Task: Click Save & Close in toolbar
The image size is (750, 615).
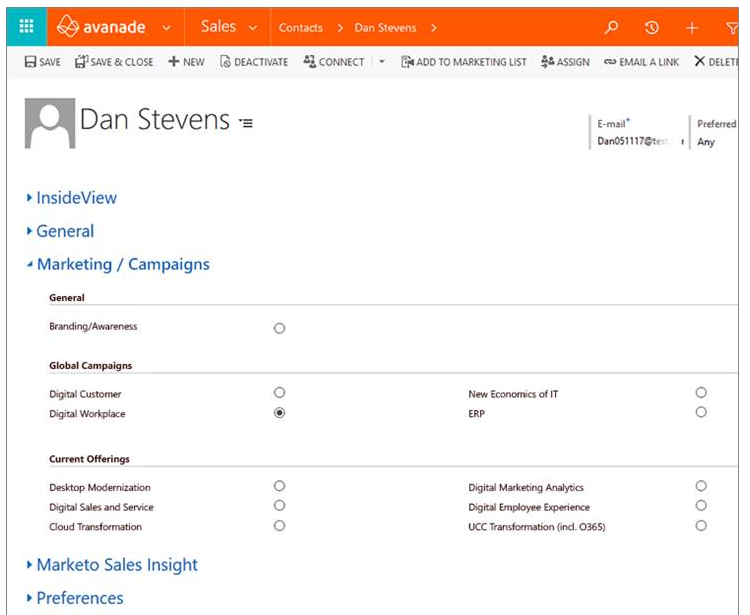Action: (114, 62)
